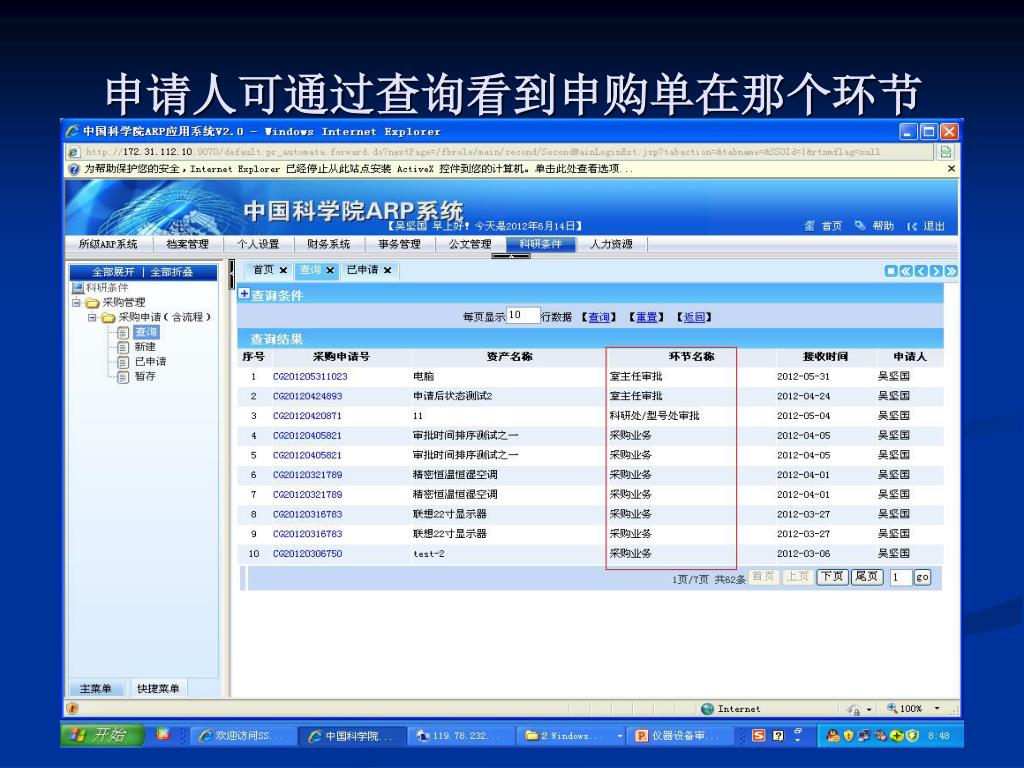This screenshot has width=1024, height=768.
Task: Collapse 采购申请（含流程） tree node
Action: [92, 317]
